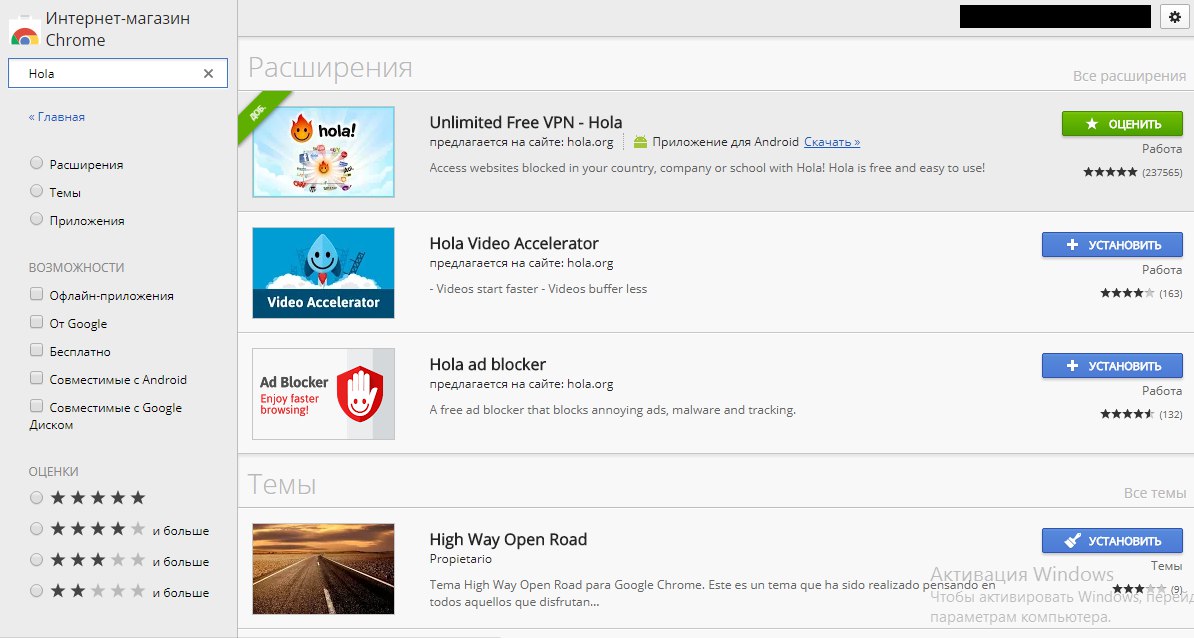Click the Chrome Web Store logo

point(24,31)
